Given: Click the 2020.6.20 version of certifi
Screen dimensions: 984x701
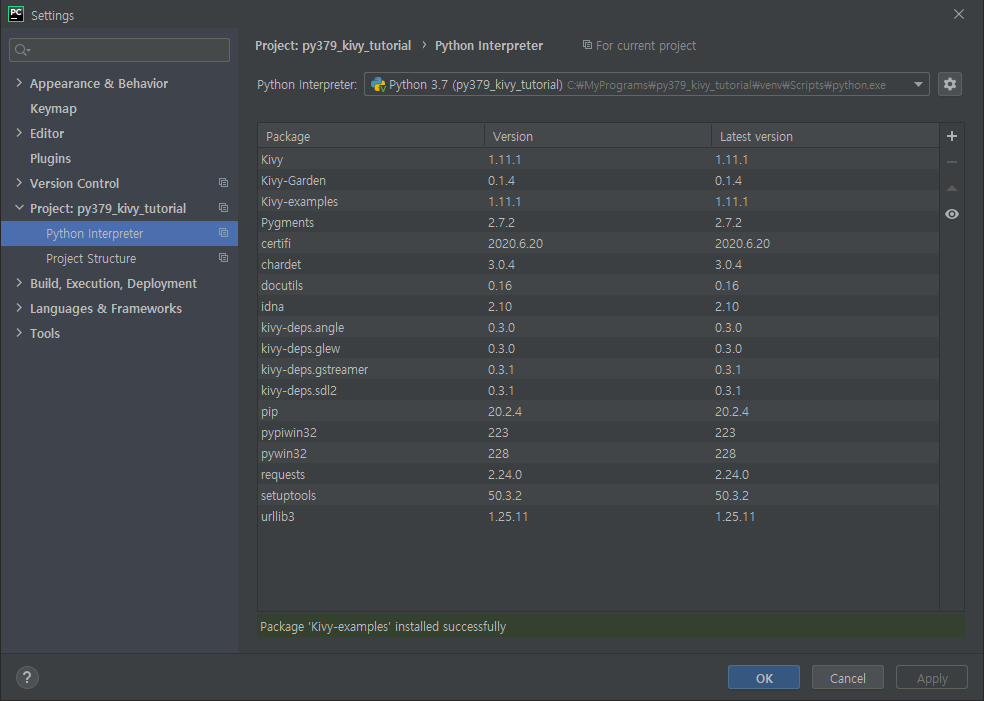Looking at the screenshot, I should (x=515, y=243).
